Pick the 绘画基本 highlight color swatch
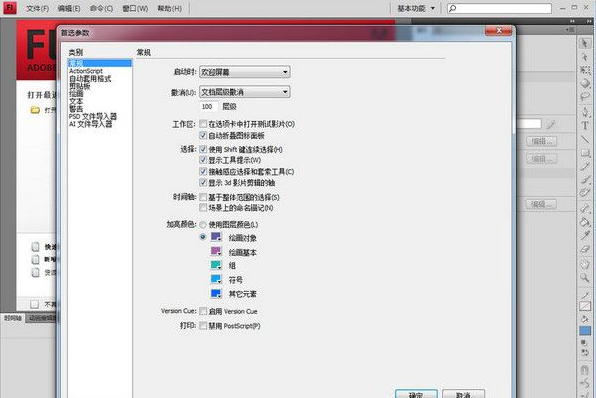Image resolution: width=596 pixels, height=398 pixels. (x=216, y=251)
